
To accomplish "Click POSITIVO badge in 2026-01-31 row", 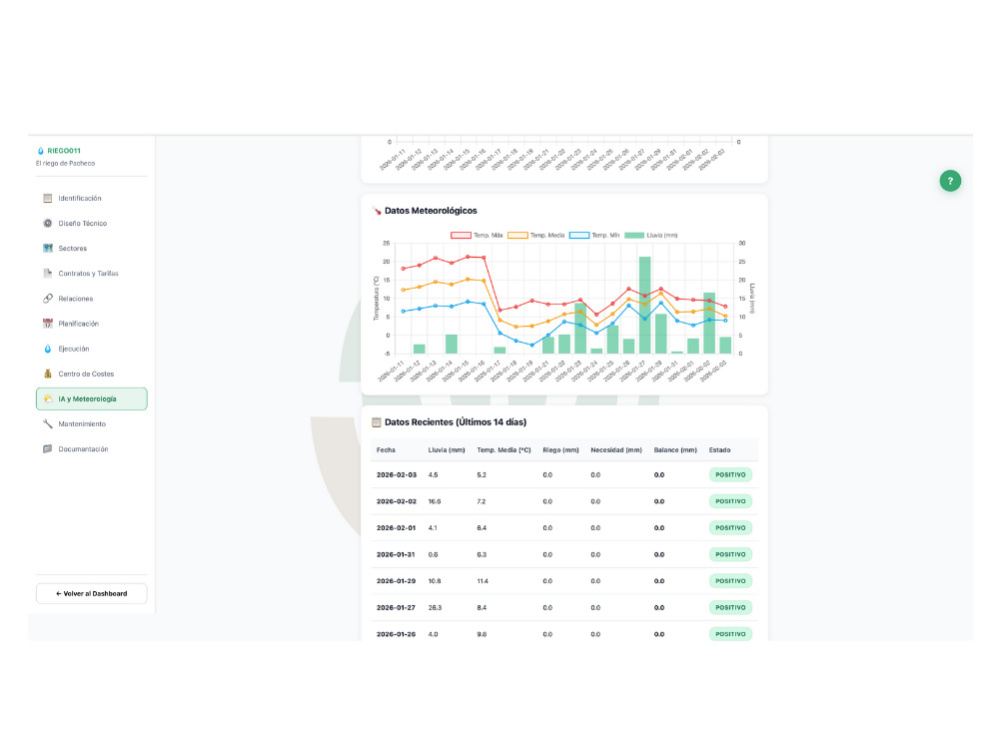I will click(x=730, y=555).
